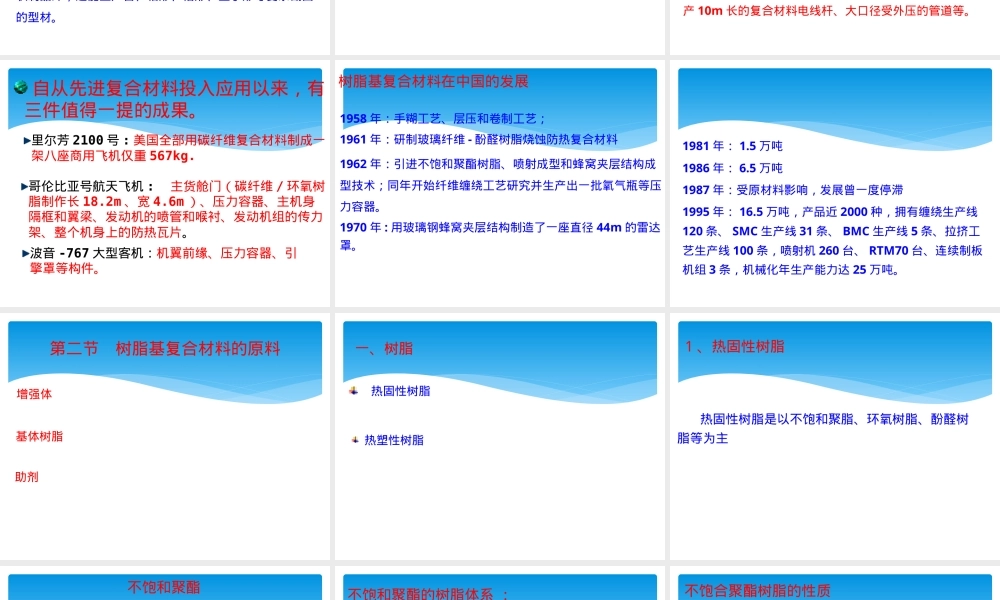Open the partial slide titled 不饱和聚酯
Screen dimensions: 1000x600
pos(165,583)
